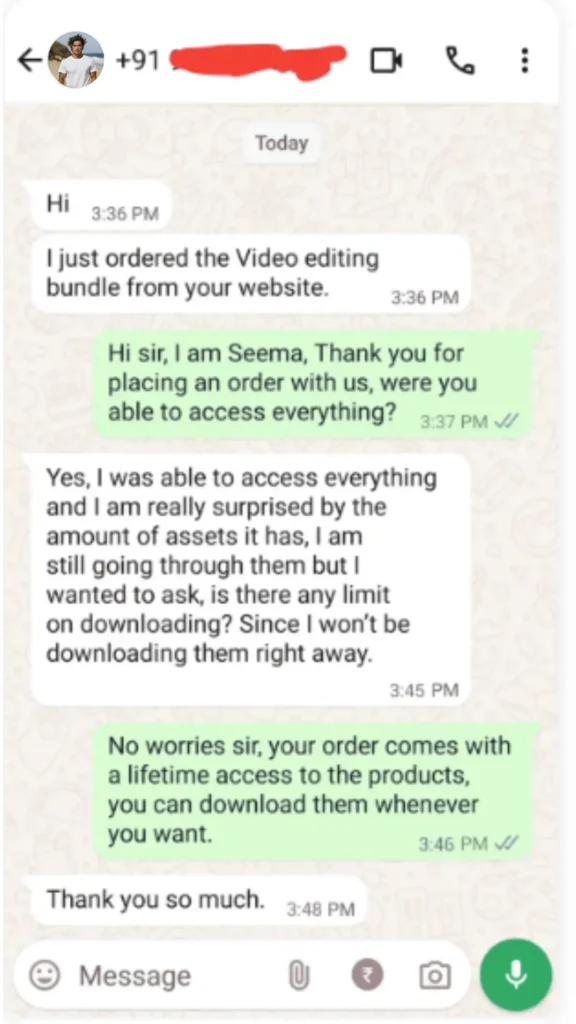The image size is (576, 1024).
Task: Select the 'Video editing bundle' message
Action: [x=251, y=274]
